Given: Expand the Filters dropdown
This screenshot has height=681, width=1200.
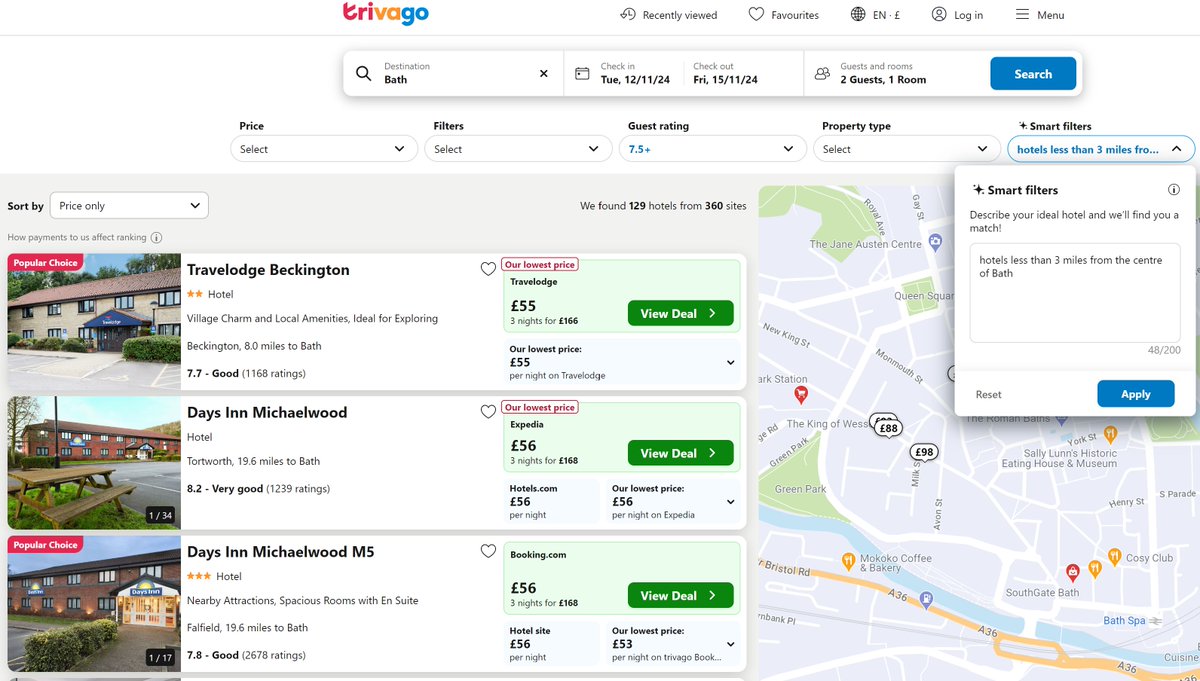Looking at the screenshot, I should click(518, 149).
